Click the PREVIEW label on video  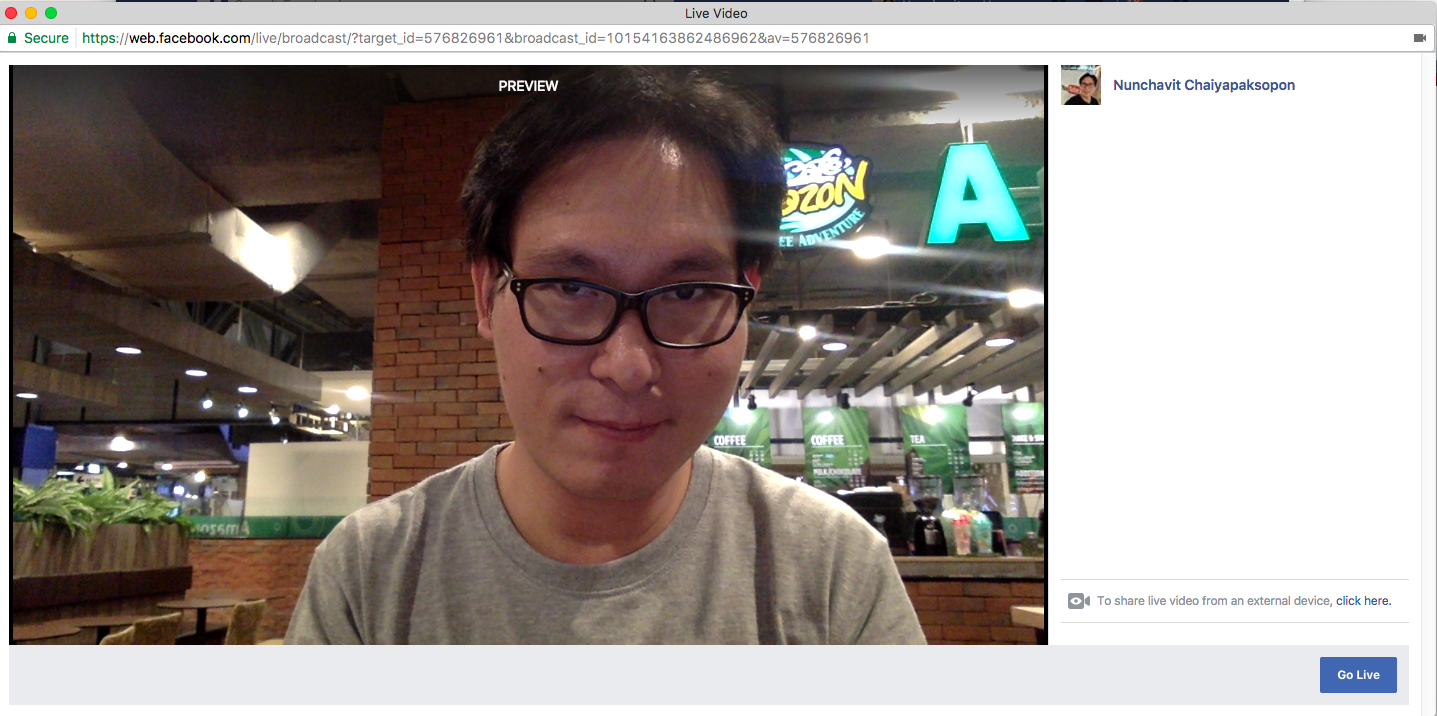tap(528, 86)
